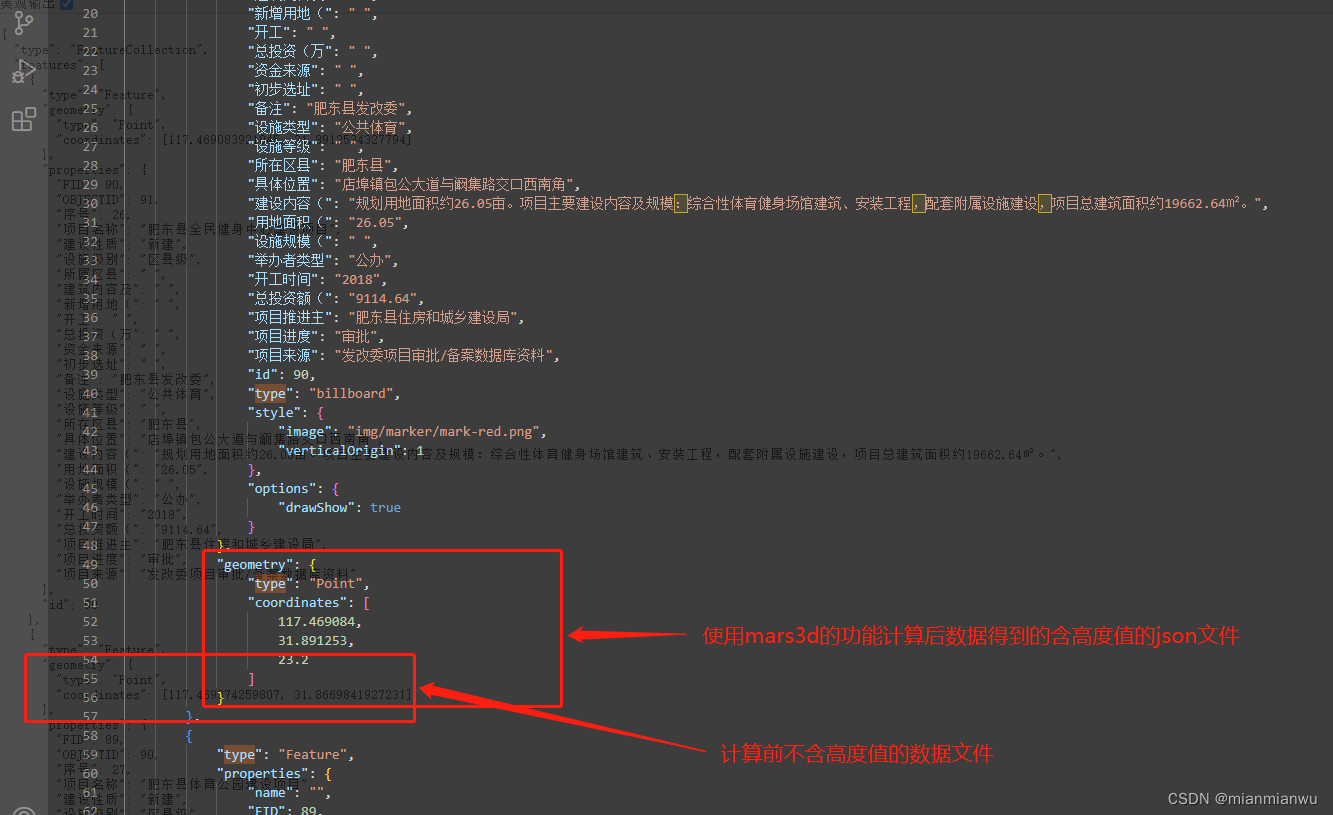Click the longitude value 117.469084
Image resolution: width=1333 pixels, height=815 pixels.
tap(316, 622)
